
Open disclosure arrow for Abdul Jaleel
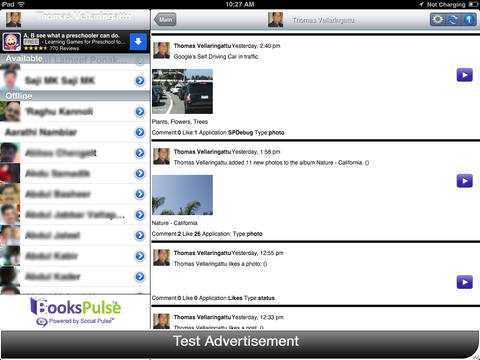(x=140, y=235)
